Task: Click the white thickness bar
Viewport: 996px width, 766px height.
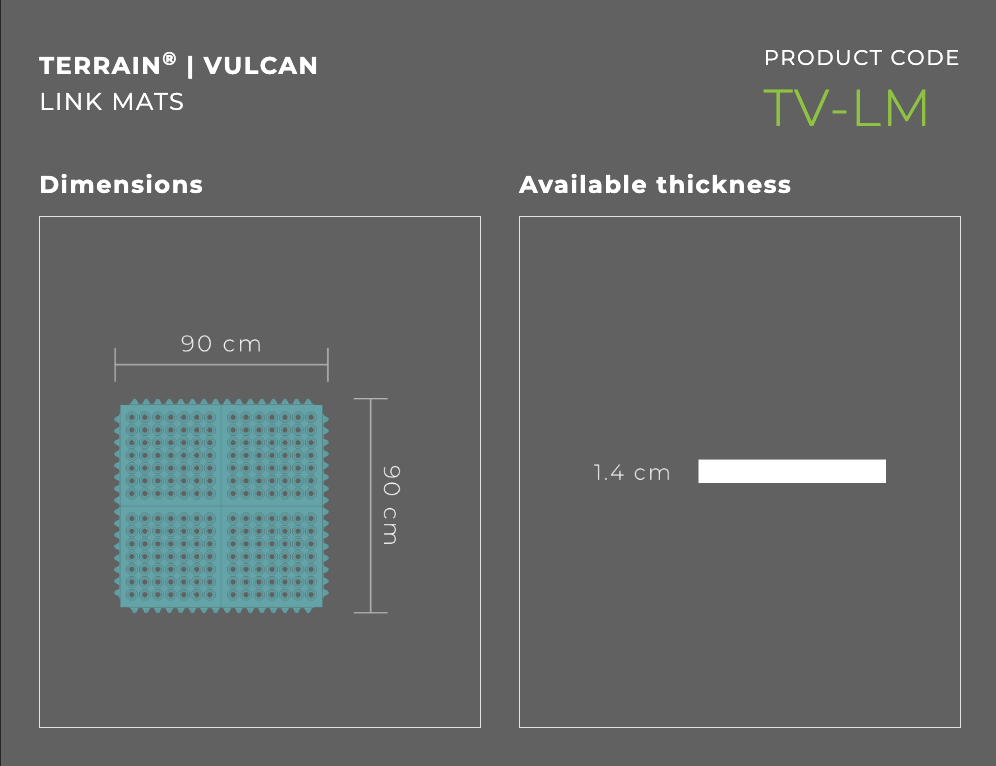Action: pyautogui.click(x=792, y=471)
